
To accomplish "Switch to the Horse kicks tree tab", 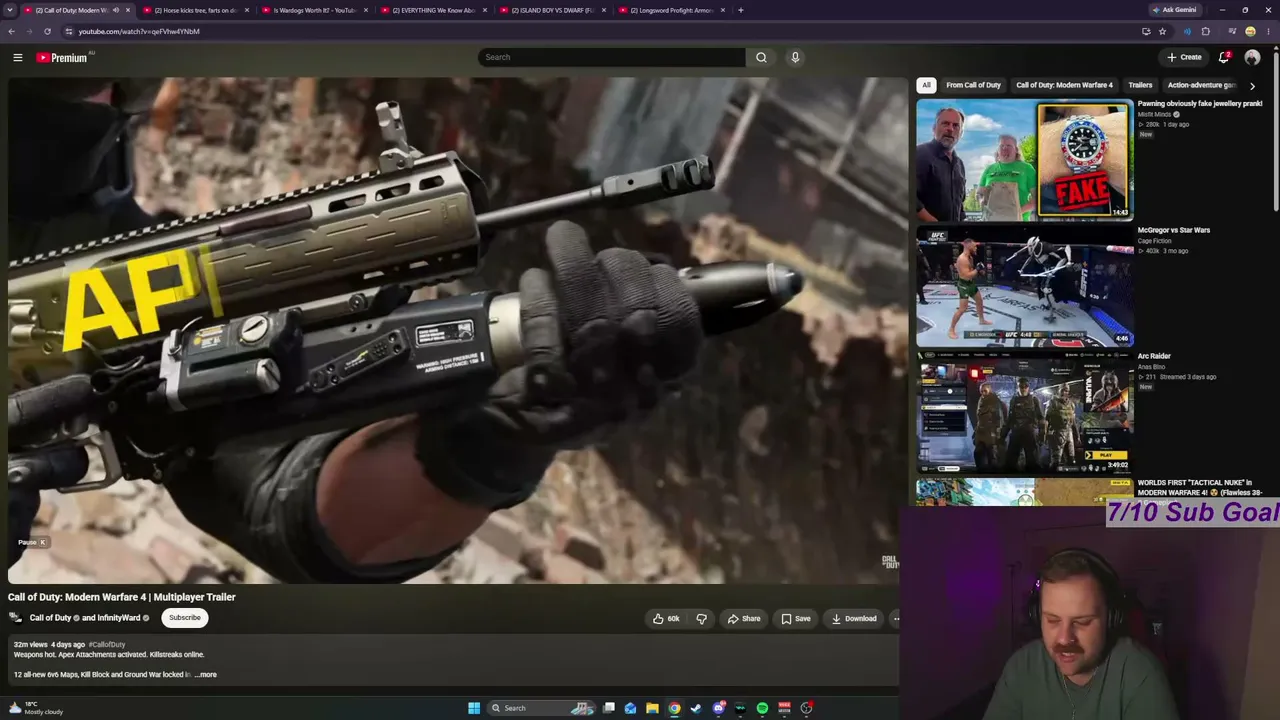I will click(194, 10).
